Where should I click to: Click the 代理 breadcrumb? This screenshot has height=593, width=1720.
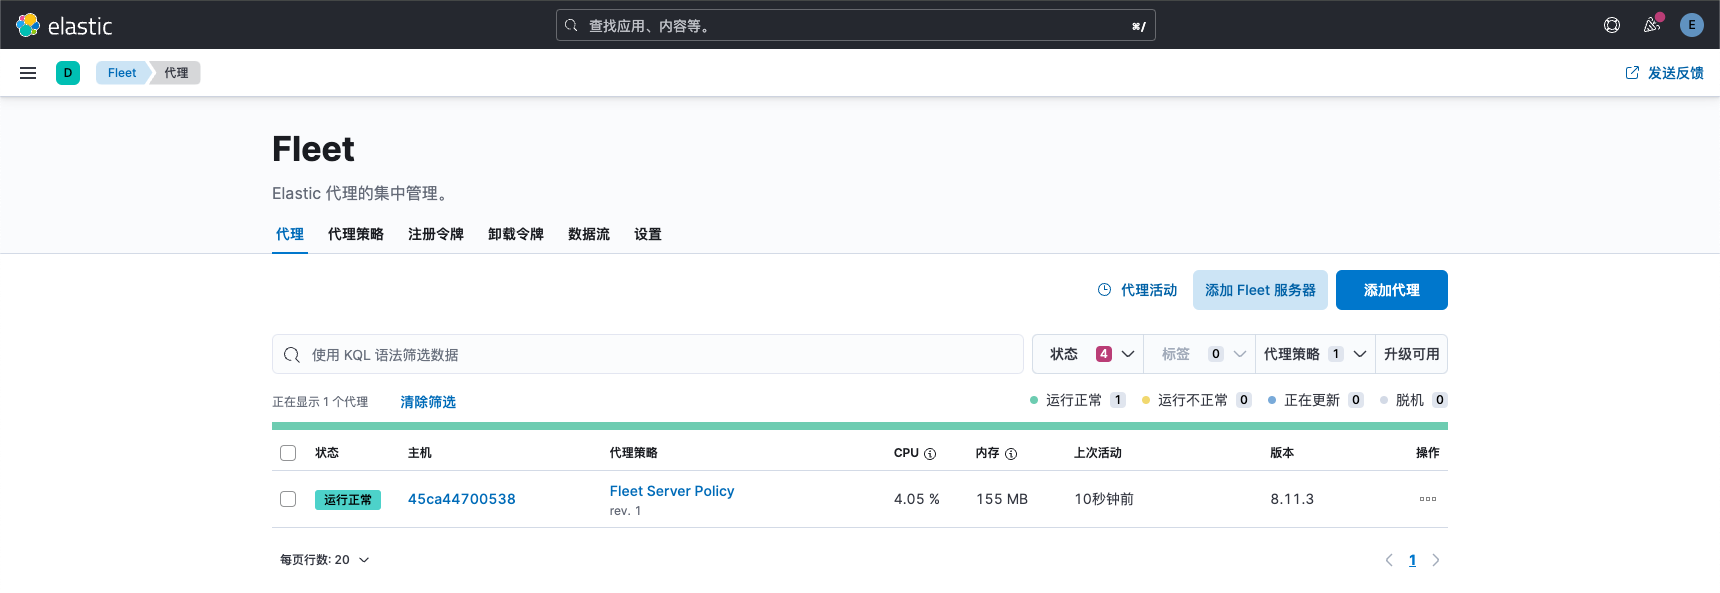point(176,73)
